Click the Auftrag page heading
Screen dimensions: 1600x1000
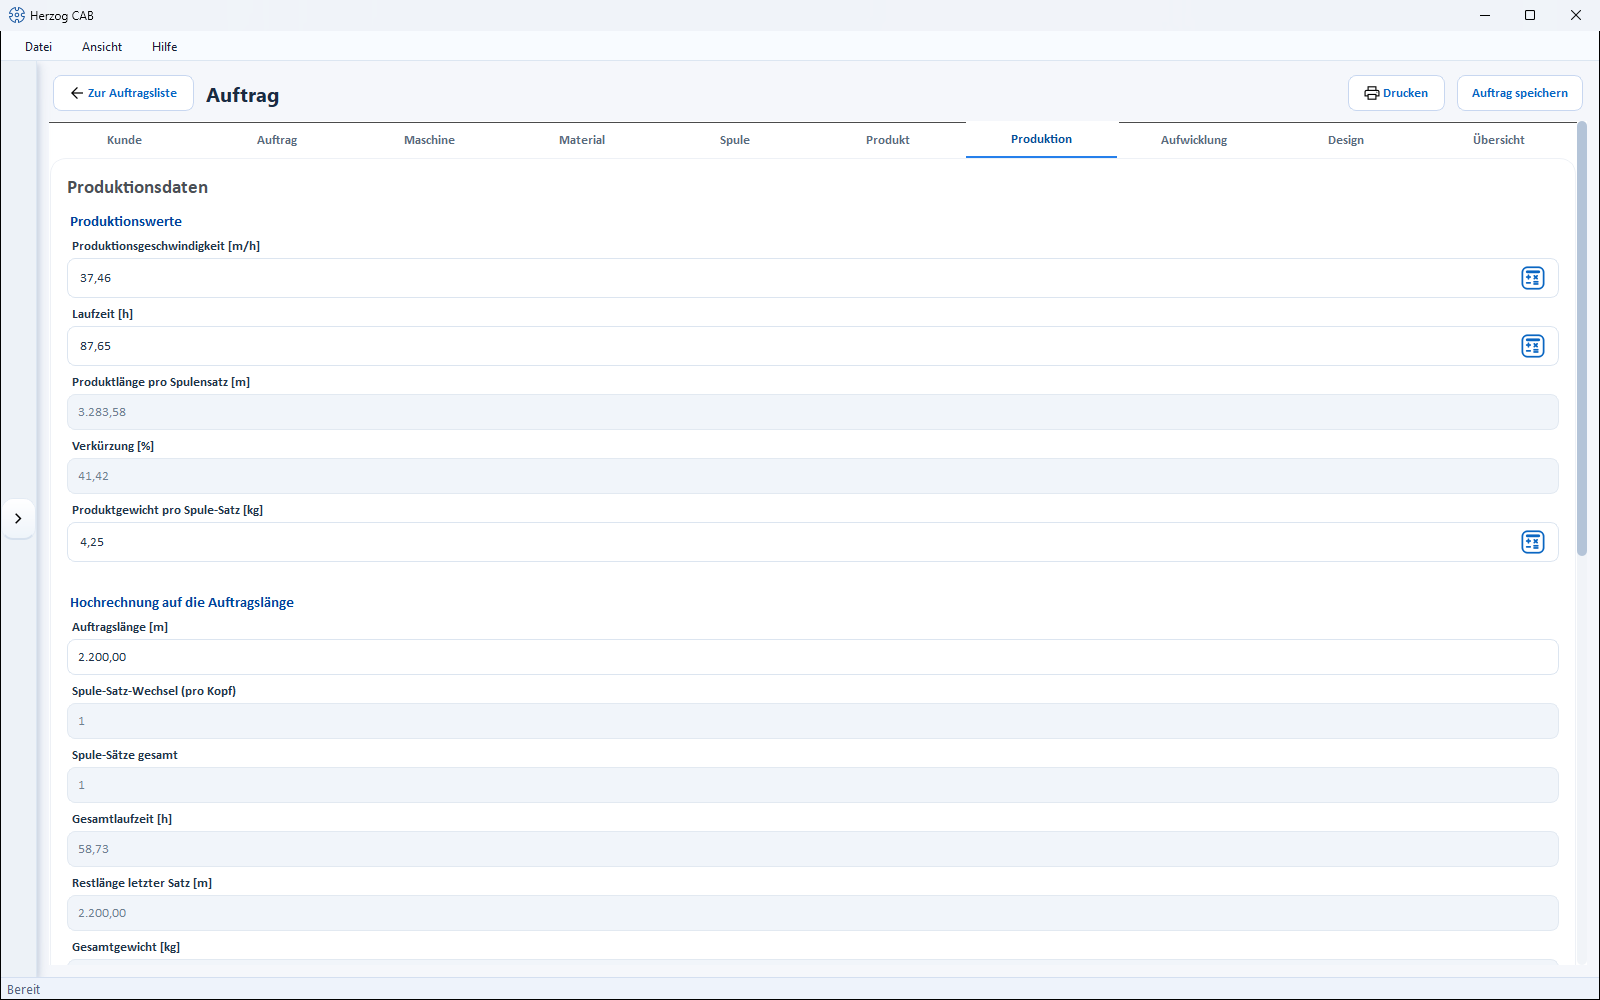243,95
